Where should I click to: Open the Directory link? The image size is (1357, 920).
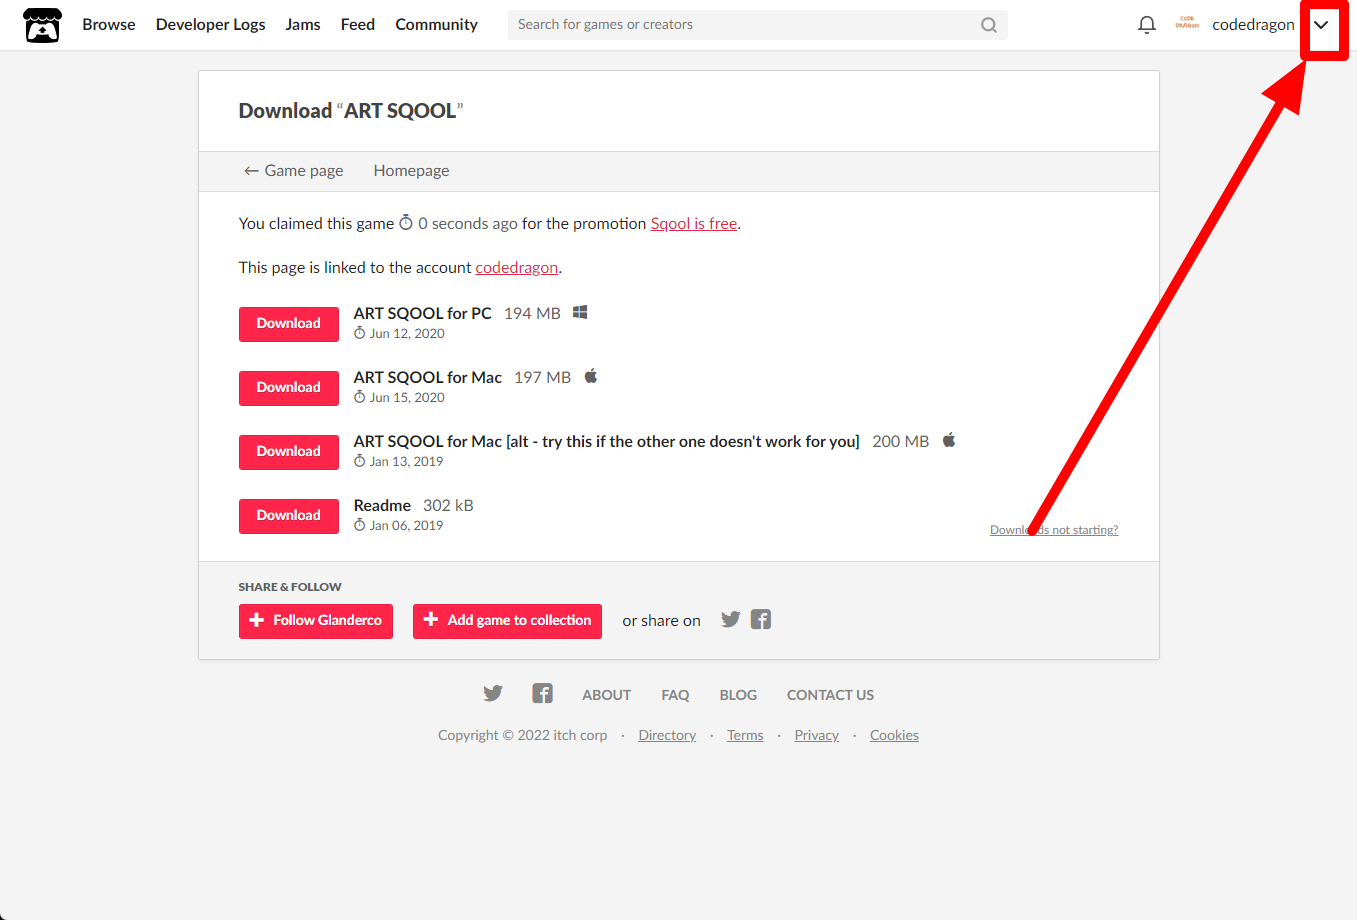[667, 735]
